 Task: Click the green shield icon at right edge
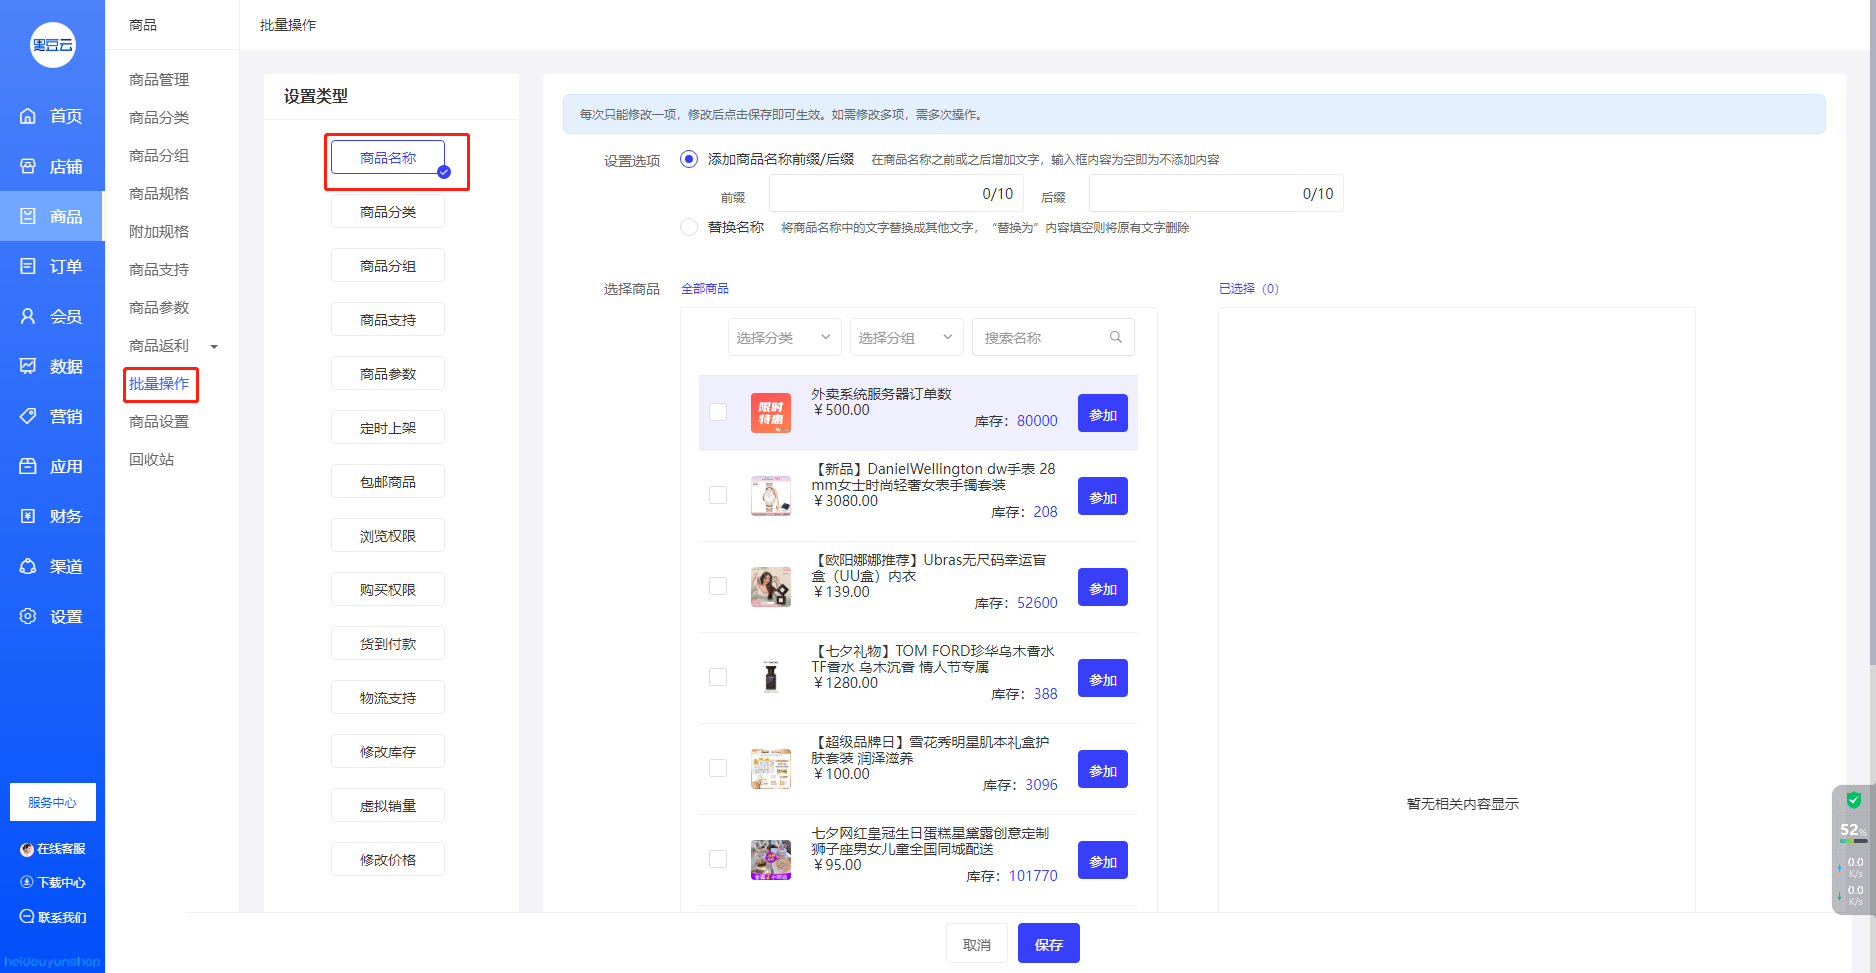[x=1853, y=800]
